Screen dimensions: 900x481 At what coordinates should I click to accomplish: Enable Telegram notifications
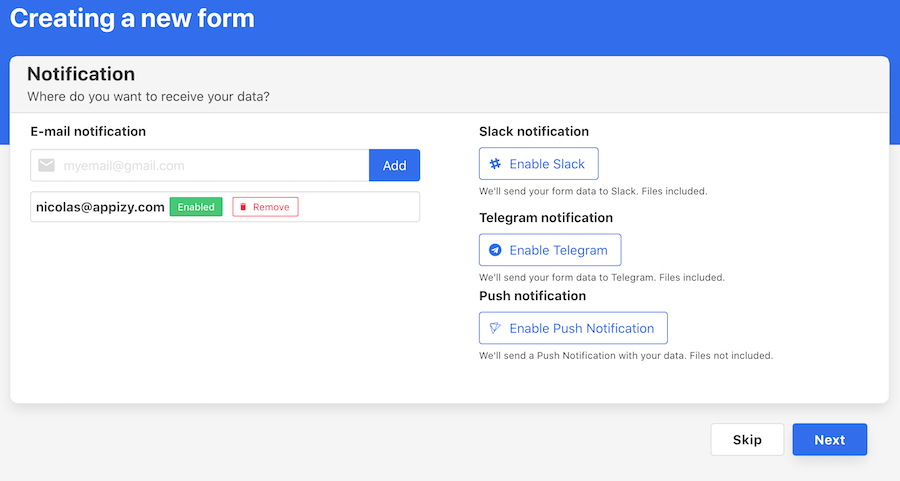tap(550, 250)
